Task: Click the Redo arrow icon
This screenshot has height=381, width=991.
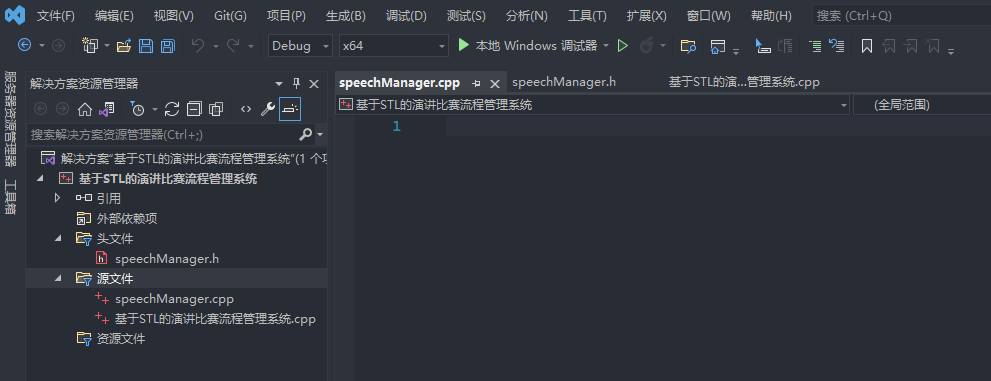Action: (x=233, y=45)
